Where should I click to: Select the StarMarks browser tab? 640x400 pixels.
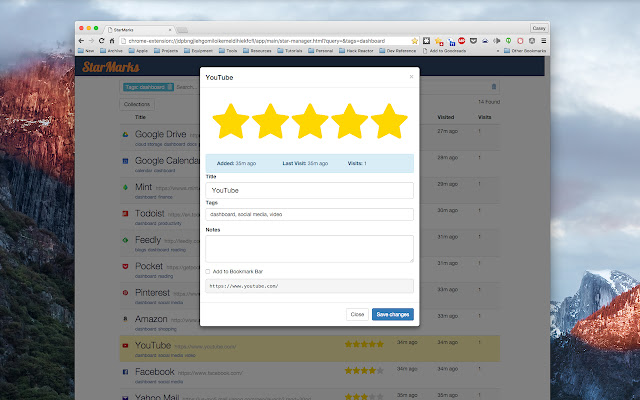[139, 30]
